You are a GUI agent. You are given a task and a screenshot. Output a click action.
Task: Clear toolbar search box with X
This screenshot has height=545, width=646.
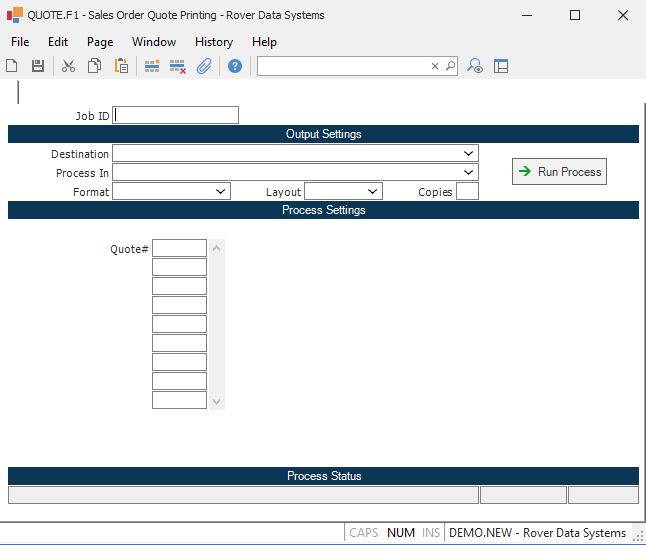(x=435, y=66)
